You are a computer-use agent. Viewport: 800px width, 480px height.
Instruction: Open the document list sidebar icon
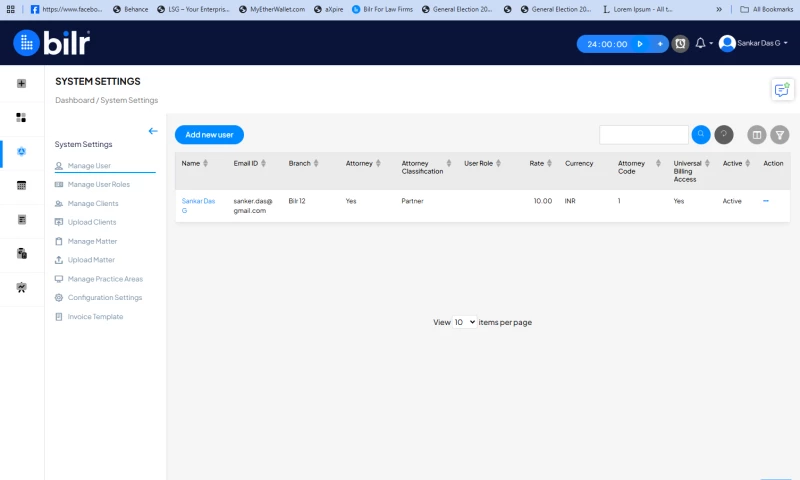[x=21, y=219]
